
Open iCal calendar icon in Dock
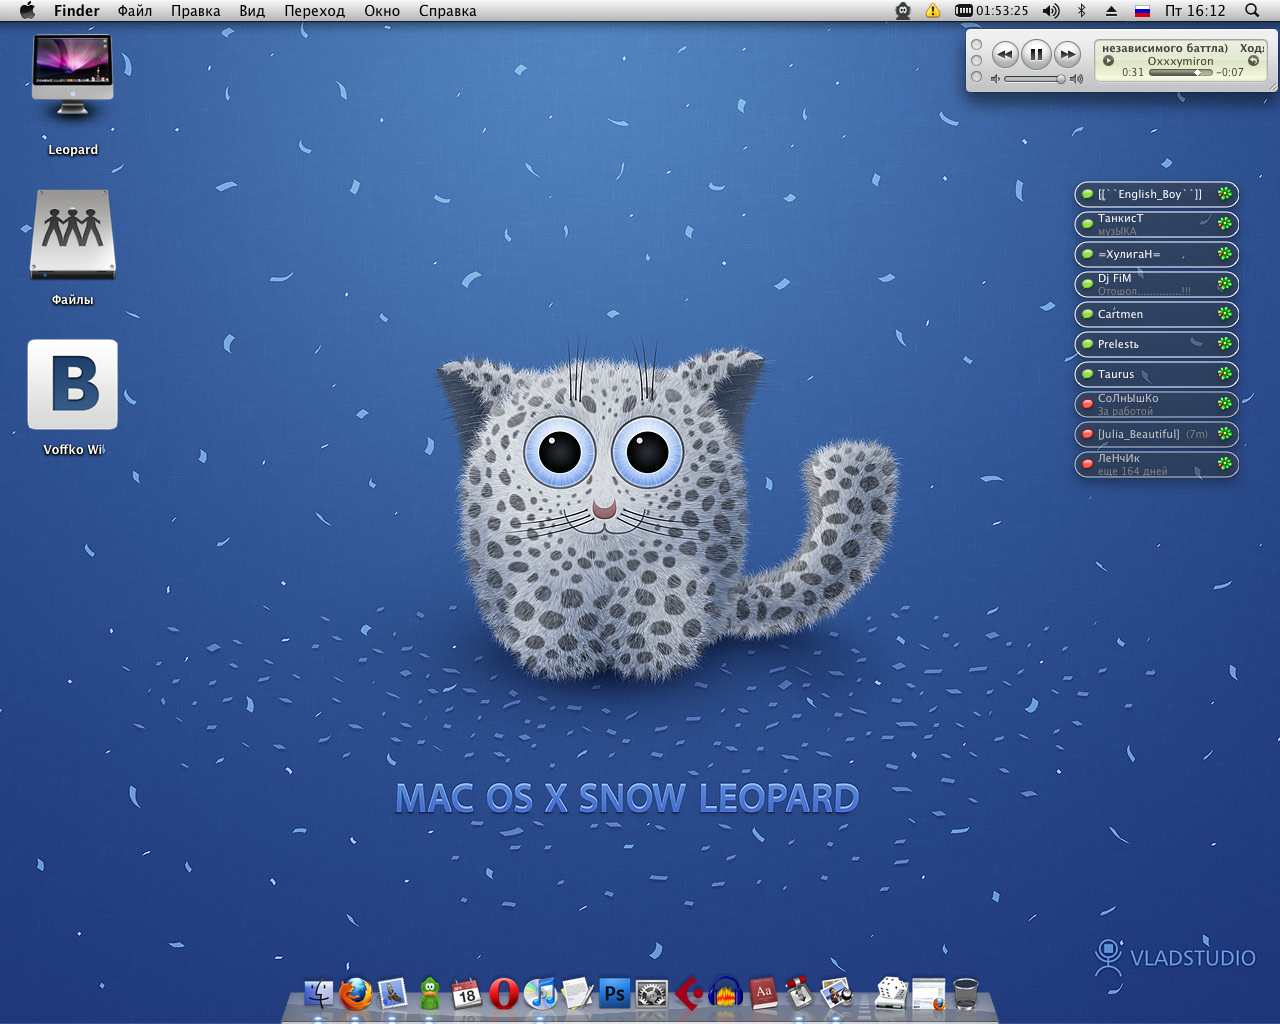click(466, 993)
